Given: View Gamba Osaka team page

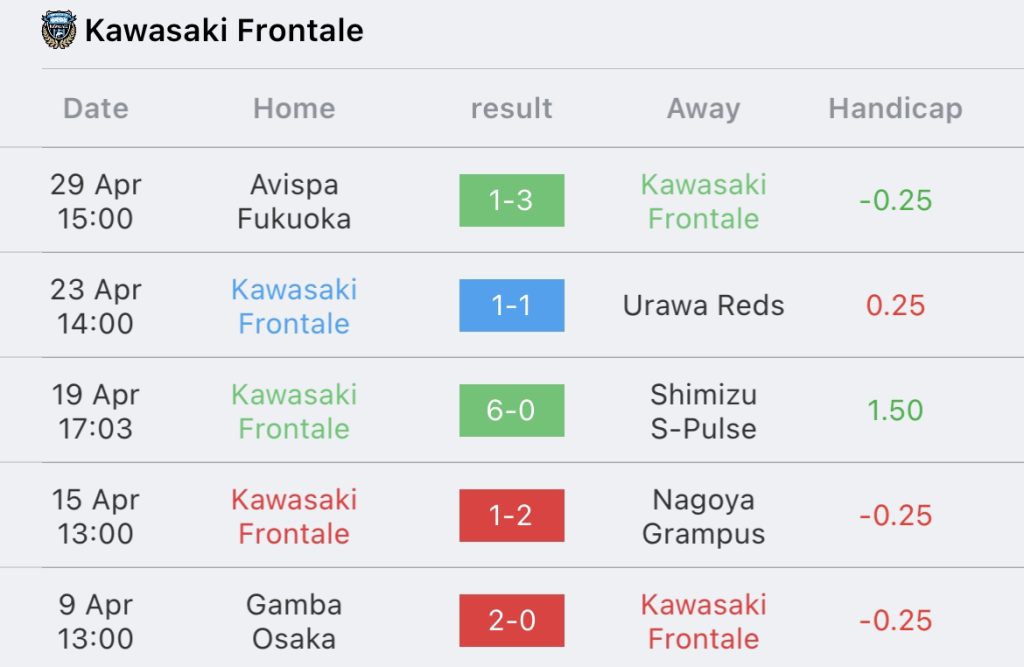Looking at the screenshot, I should point(294,621).
